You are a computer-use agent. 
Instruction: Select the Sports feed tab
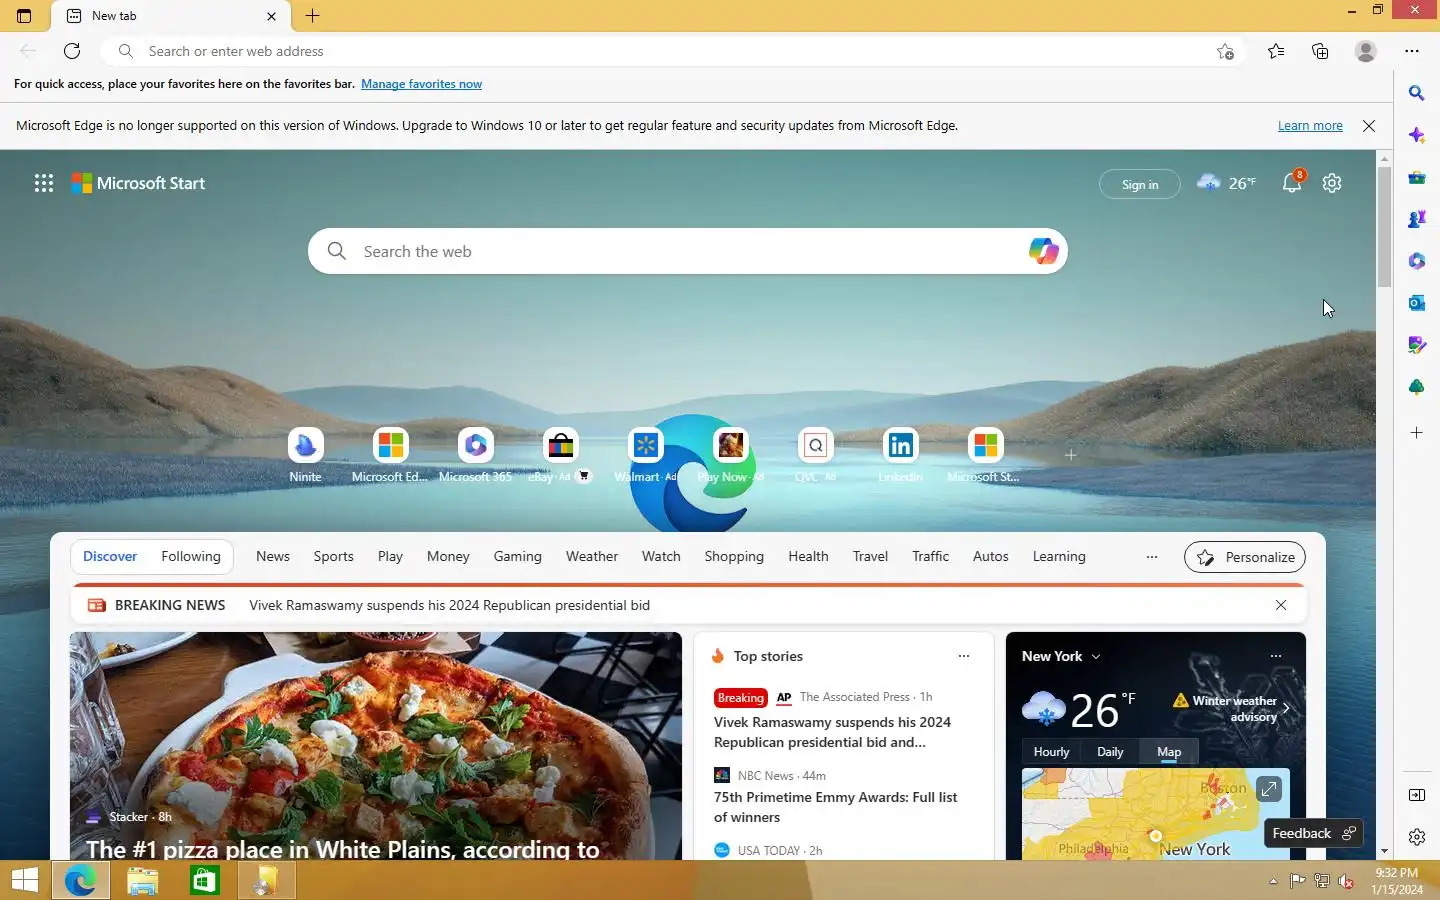point(333,557)
